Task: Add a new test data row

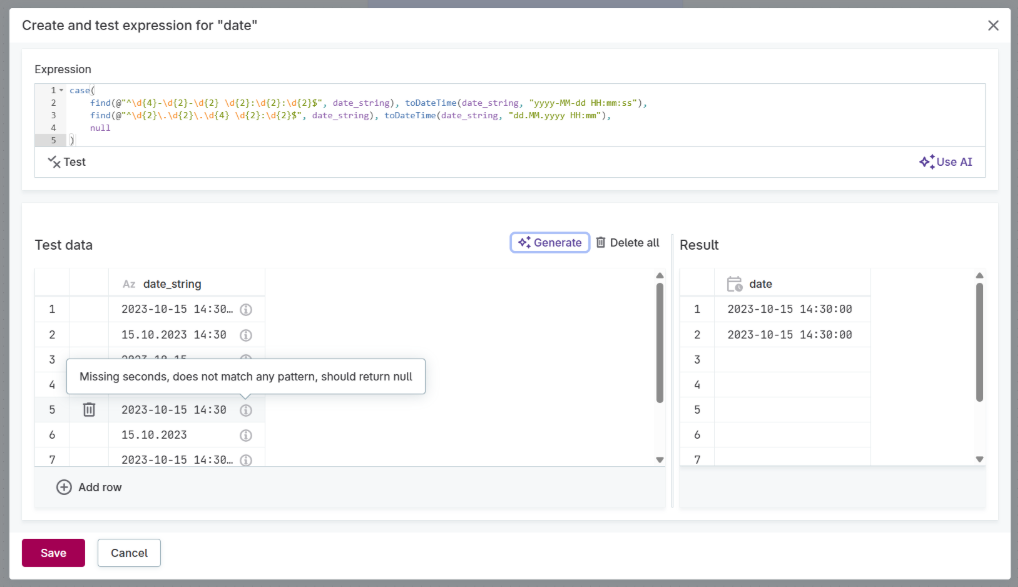Action: click(89, 487)
